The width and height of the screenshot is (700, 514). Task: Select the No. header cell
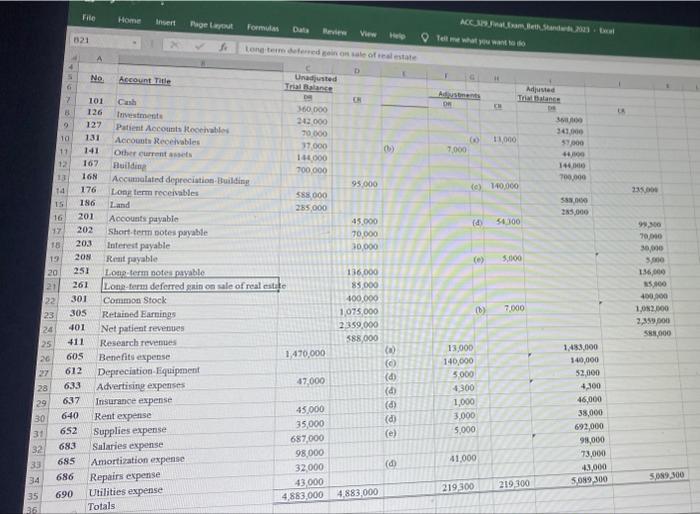coord(97,78)
